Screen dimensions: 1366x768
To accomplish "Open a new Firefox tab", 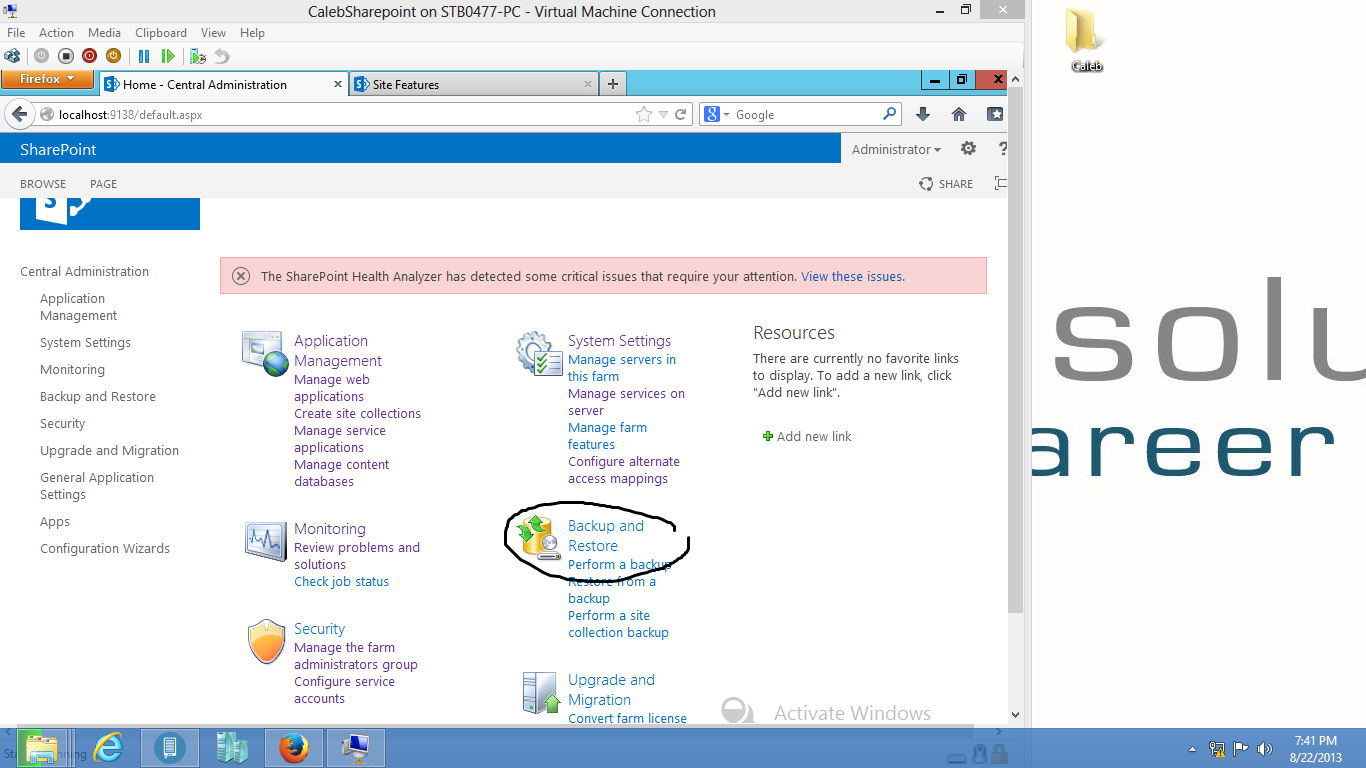I will 613,84.
